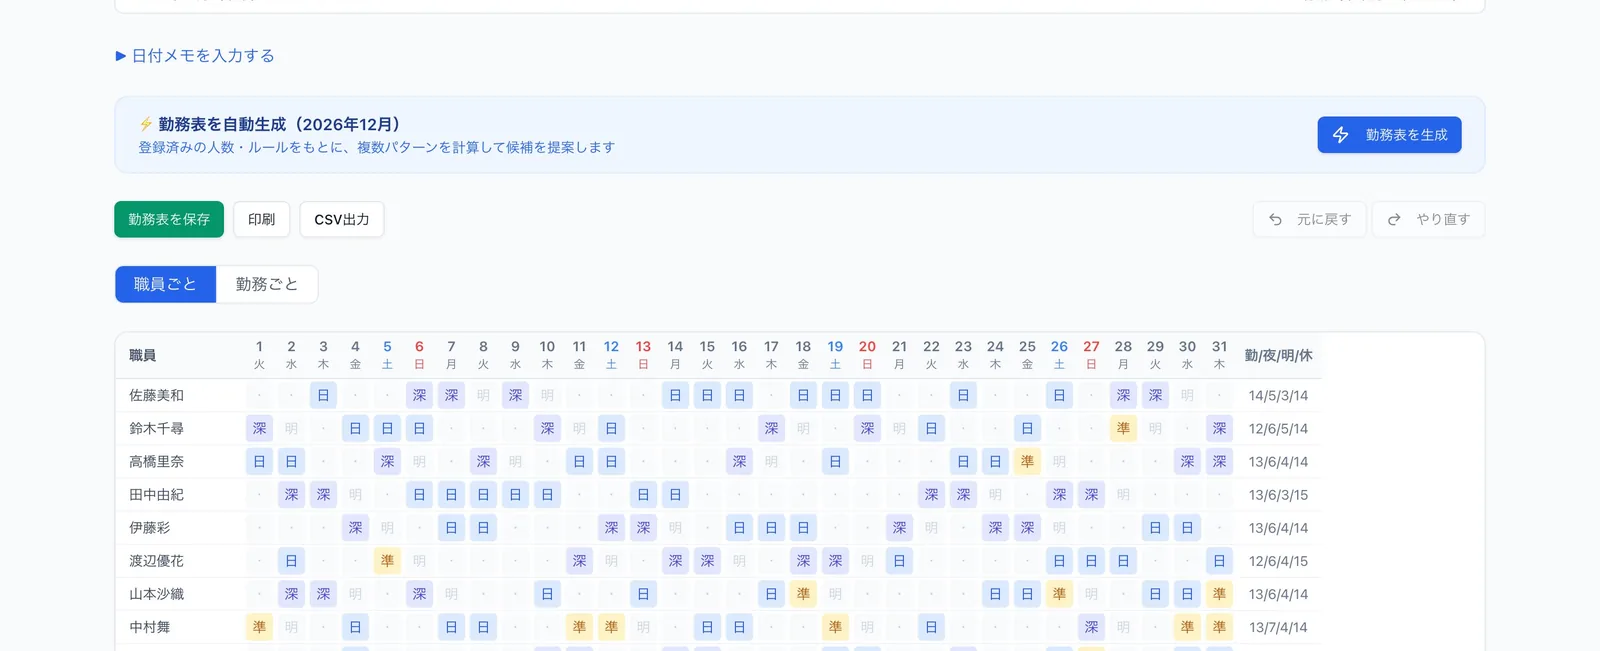Select 鈴木千尋's 日 shift on day 4
The width and height of the screenshot is (1600, 651).
355,428
